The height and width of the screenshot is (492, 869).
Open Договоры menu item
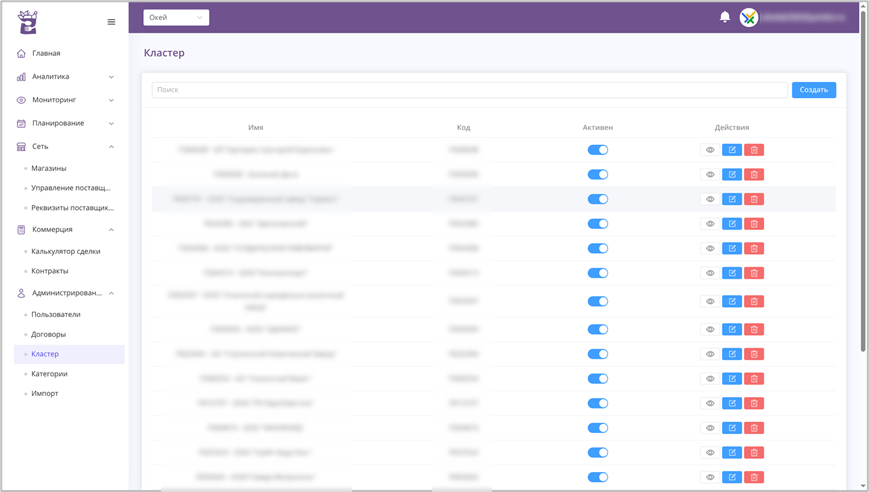[49, 335]
